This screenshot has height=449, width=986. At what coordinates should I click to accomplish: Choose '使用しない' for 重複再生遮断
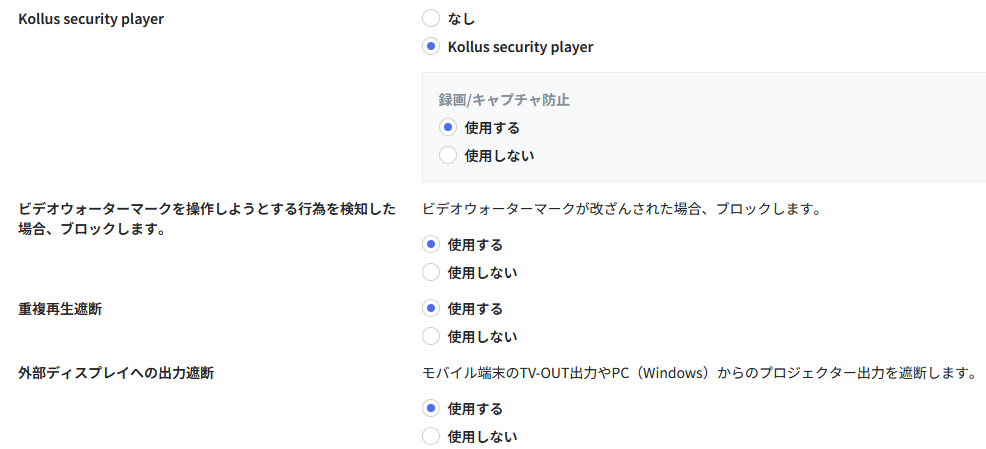[431, 336]
